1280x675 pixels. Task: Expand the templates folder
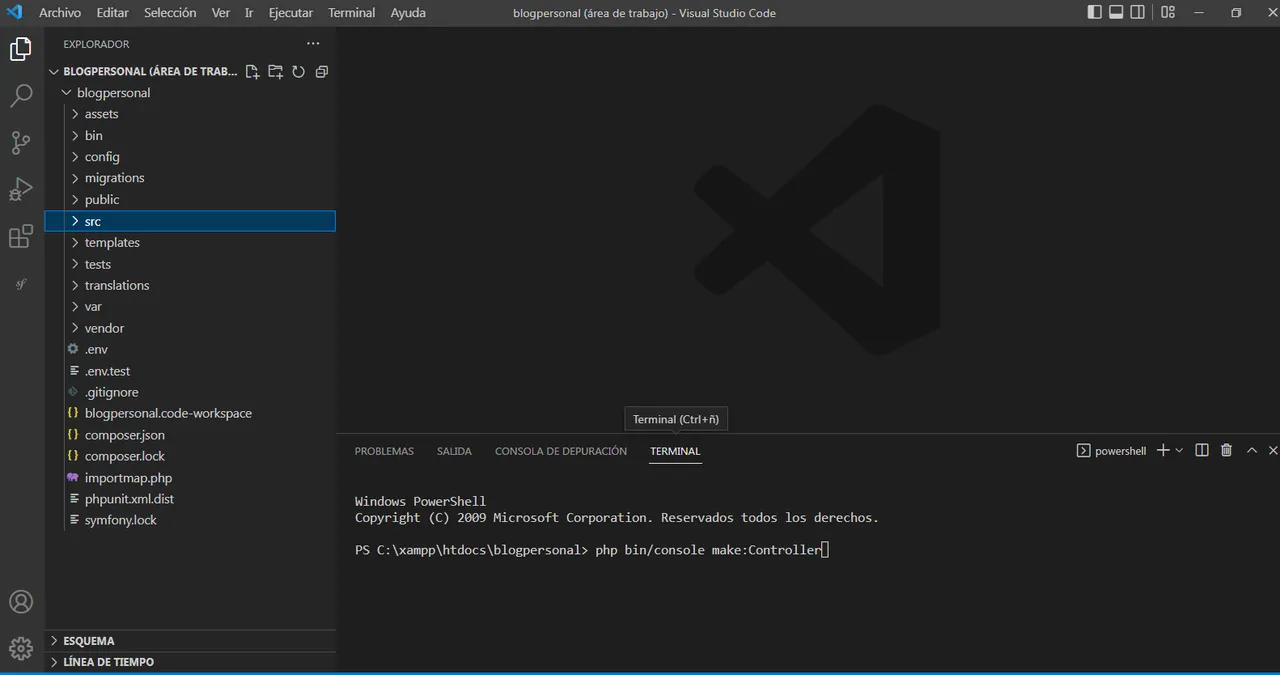coord(75,243)
